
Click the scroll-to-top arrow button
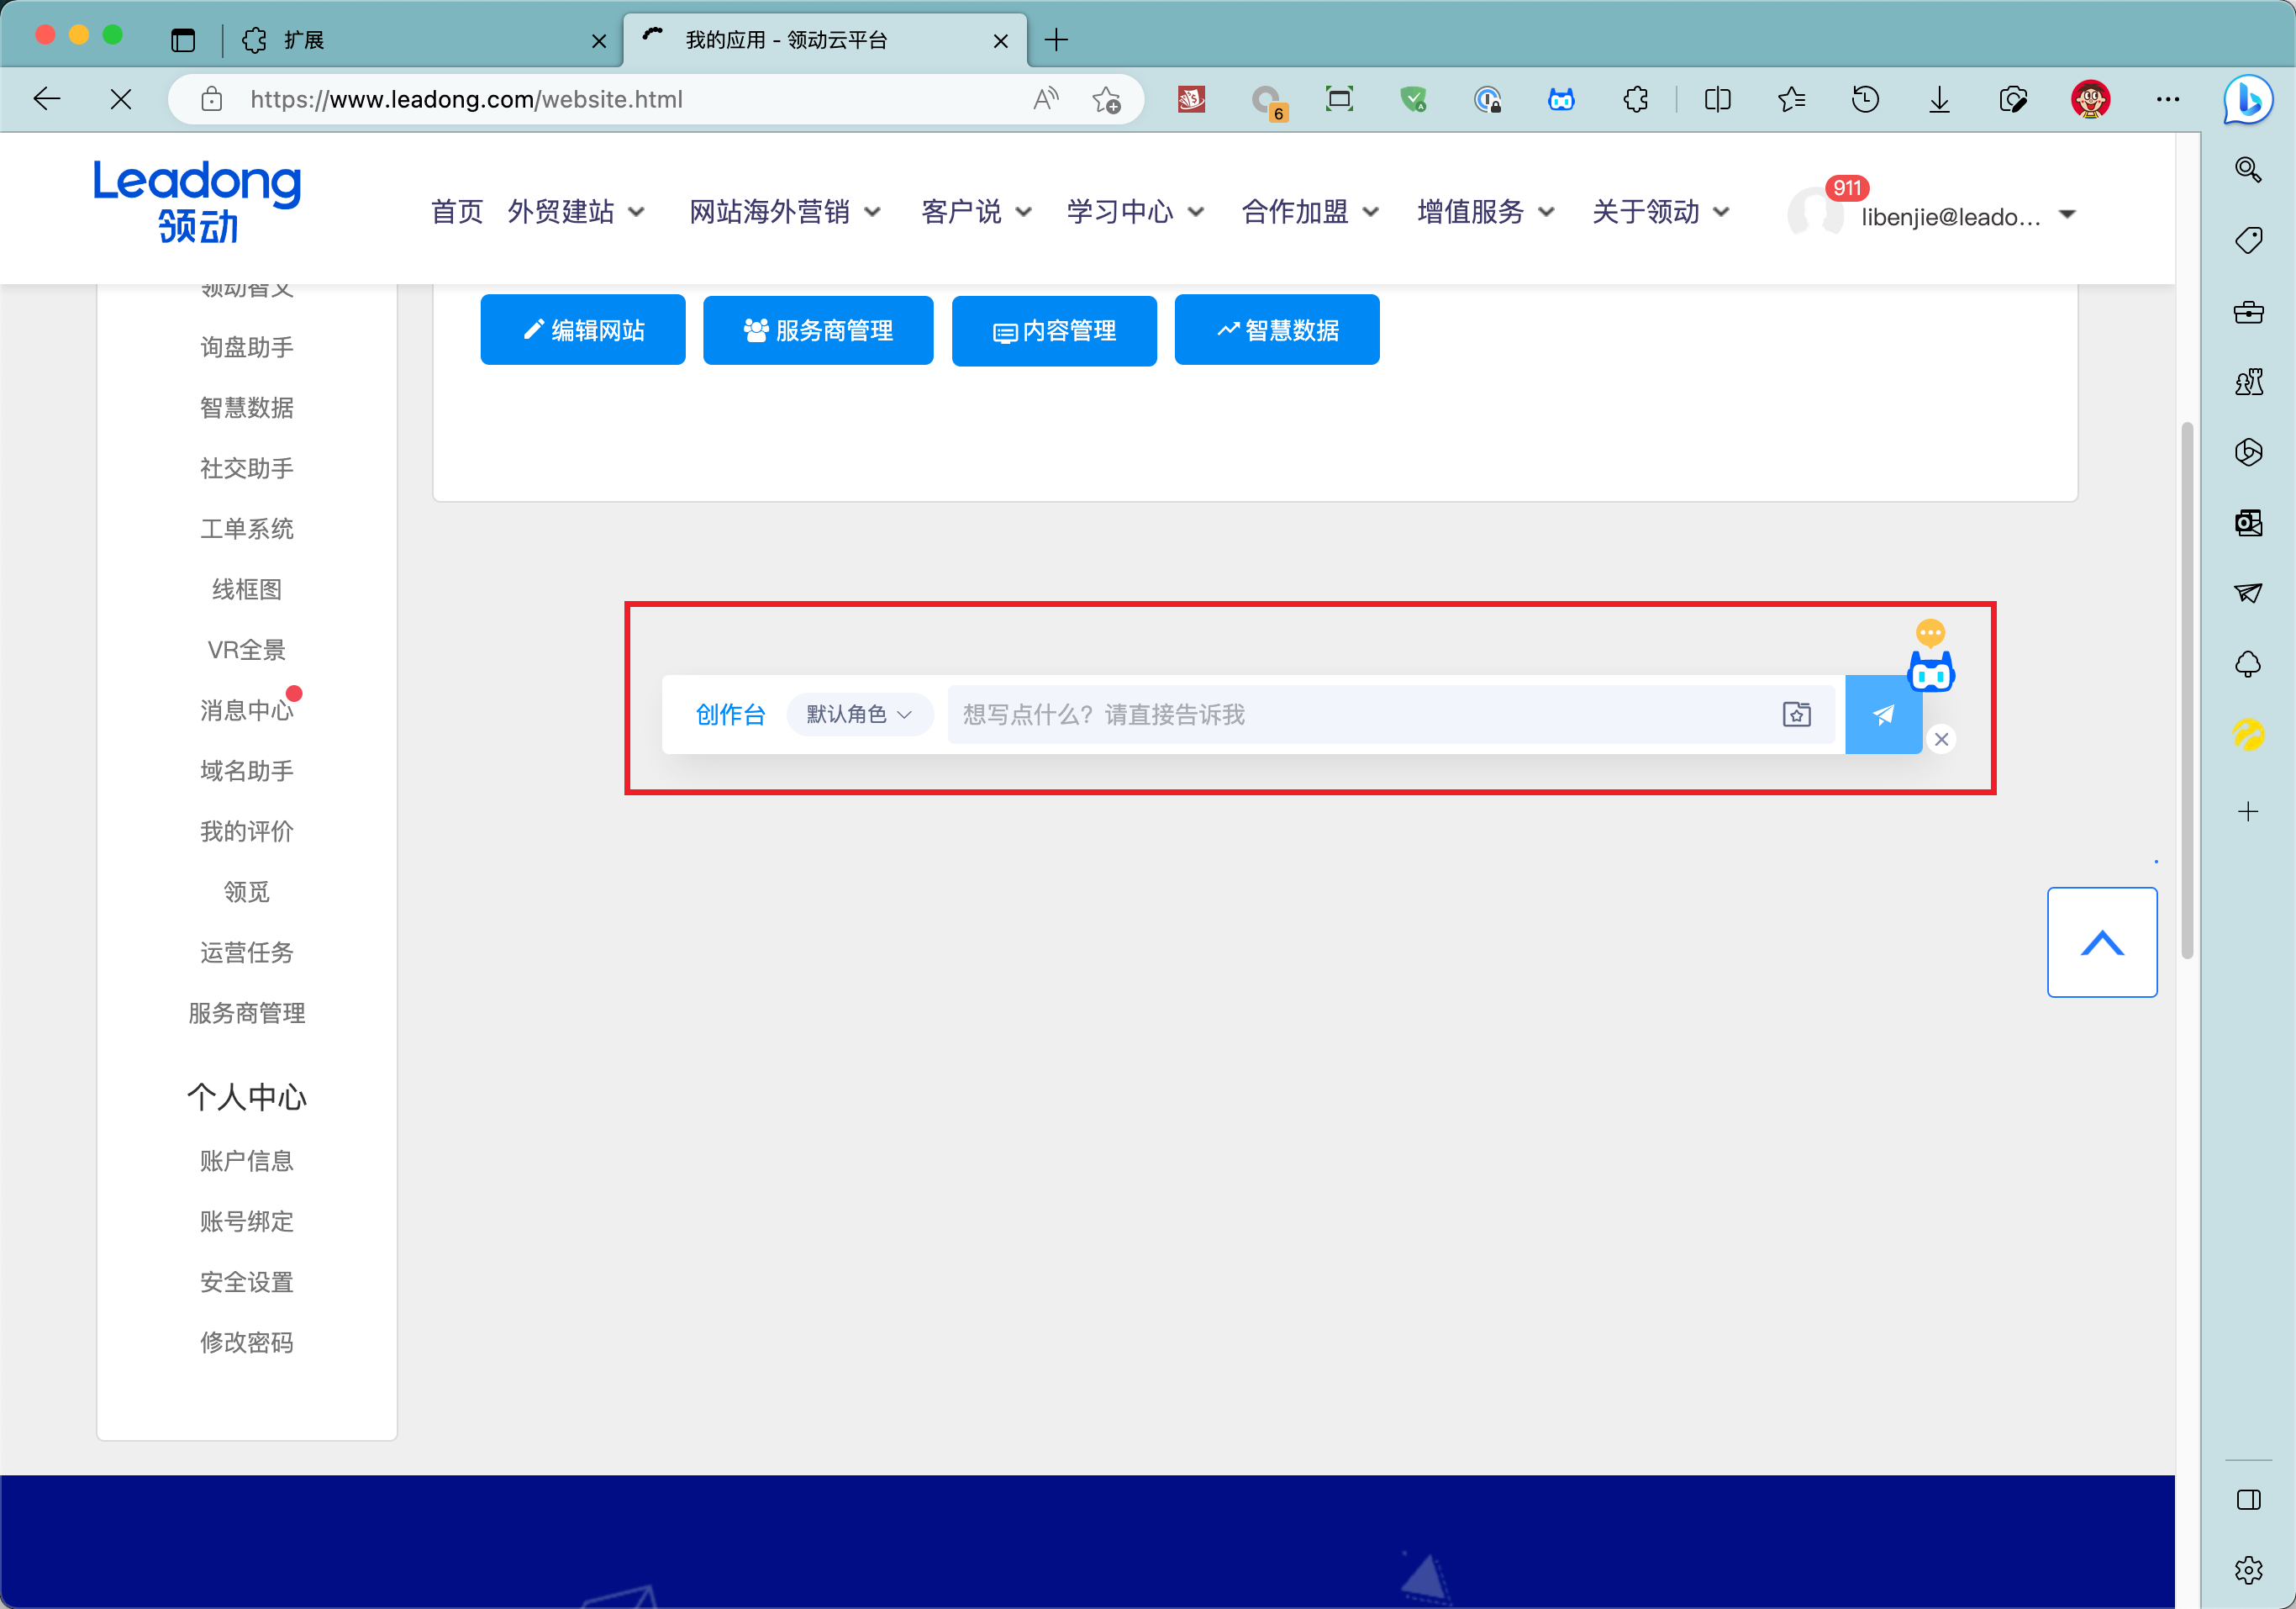2101,942
